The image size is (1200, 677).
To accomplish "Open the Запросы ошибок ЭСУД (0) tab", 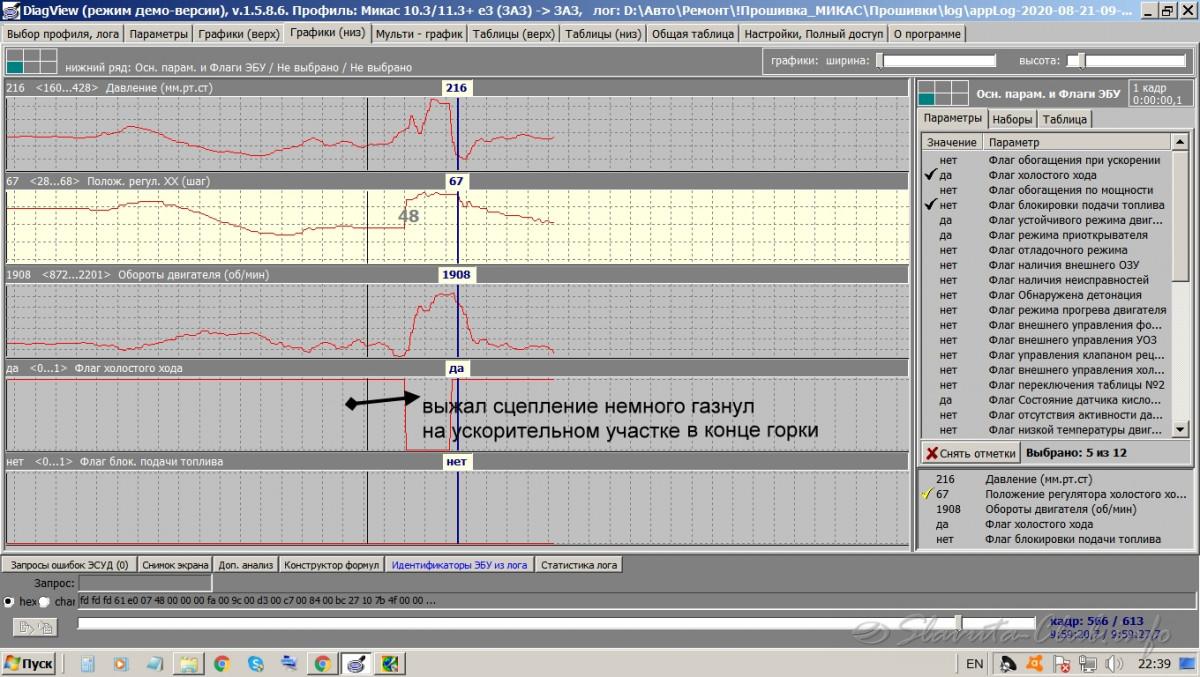I will (x=68, y=565).
